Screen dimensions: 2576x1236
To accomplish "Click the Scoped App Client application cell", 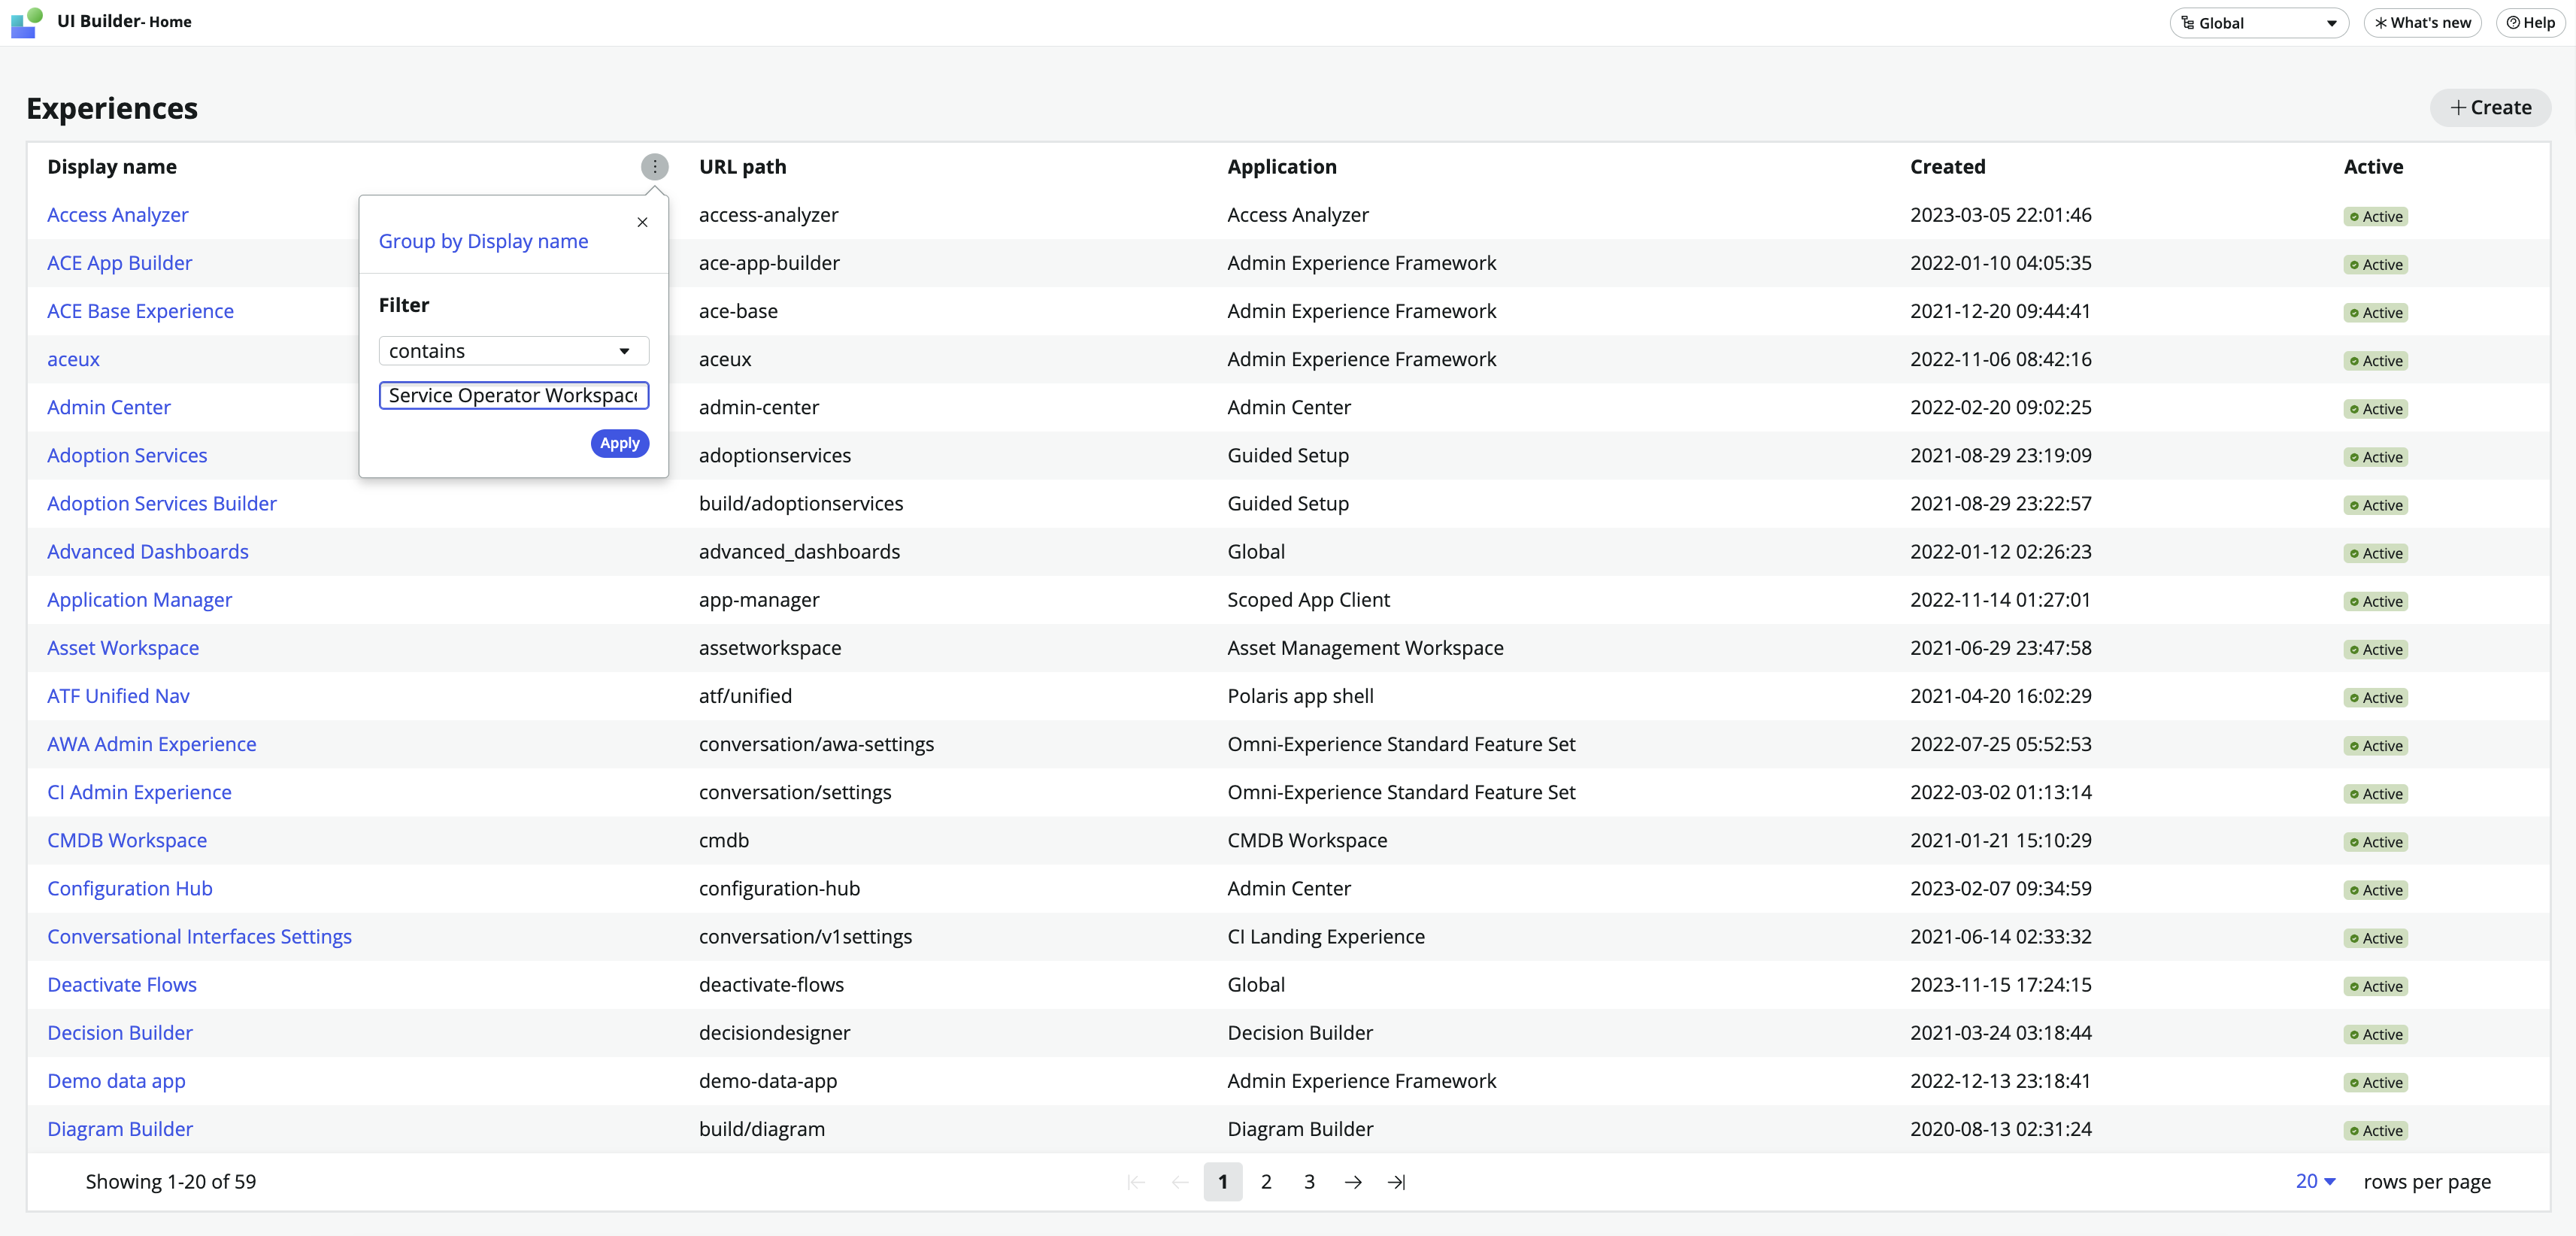I will pyautogui.click(x=1309, y=600).
